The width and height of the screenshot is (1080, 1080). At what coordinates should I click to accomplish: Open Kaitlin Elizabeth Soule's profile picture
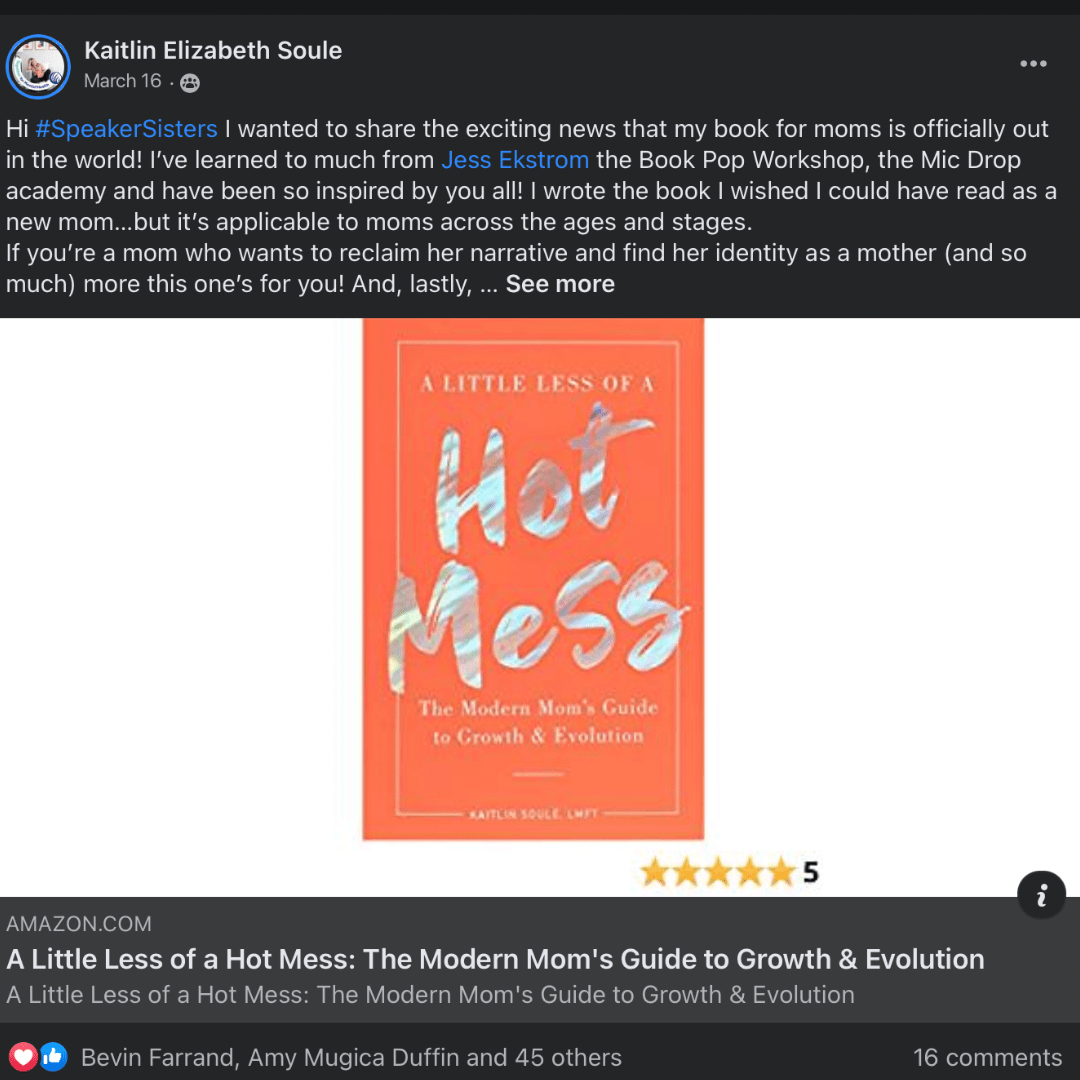[x=38, y=67]
